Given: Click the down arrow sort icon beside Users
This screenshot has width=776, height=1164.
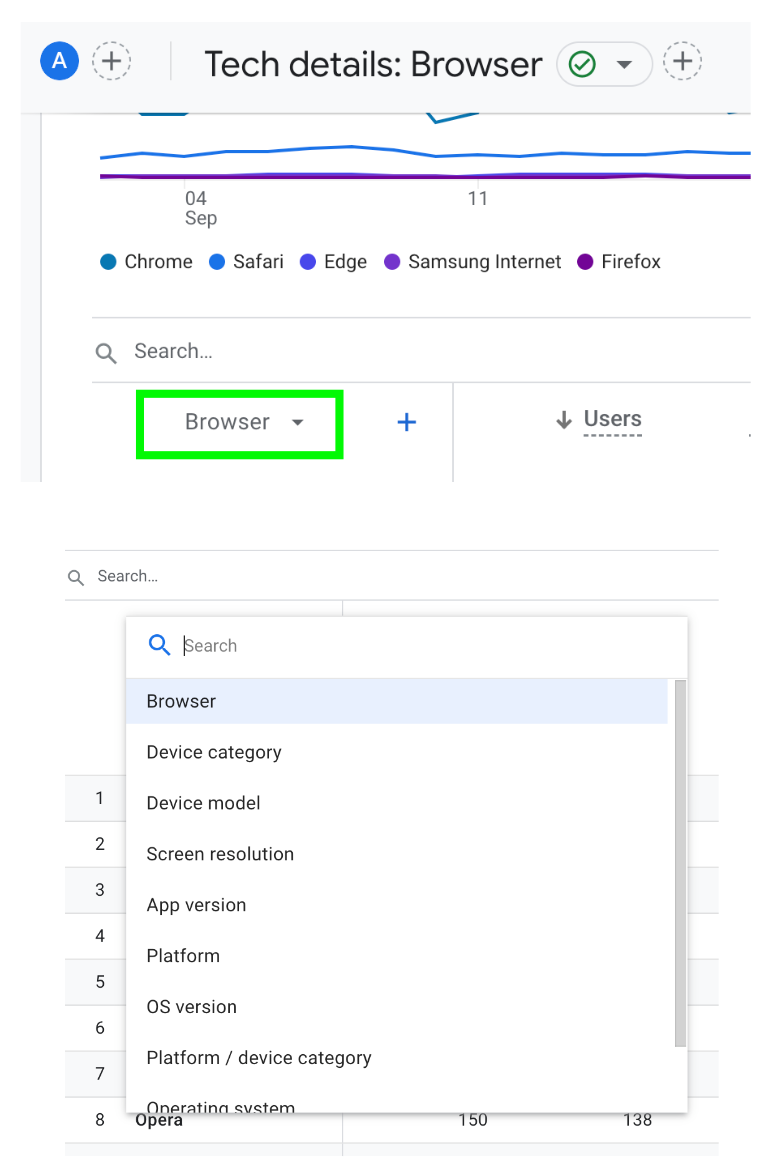Looking at the screenshot, I should click(x=564, y=420).
